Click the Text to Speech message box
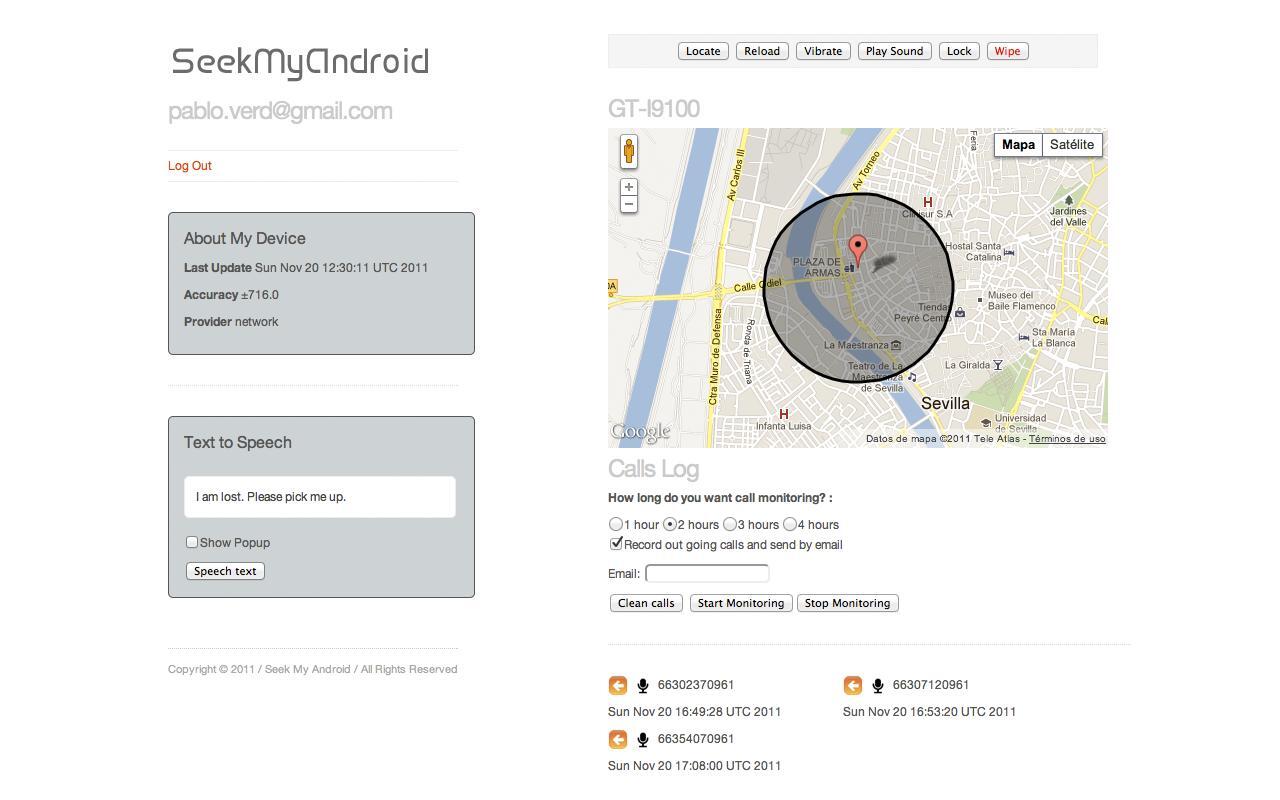 click(320, 497)
